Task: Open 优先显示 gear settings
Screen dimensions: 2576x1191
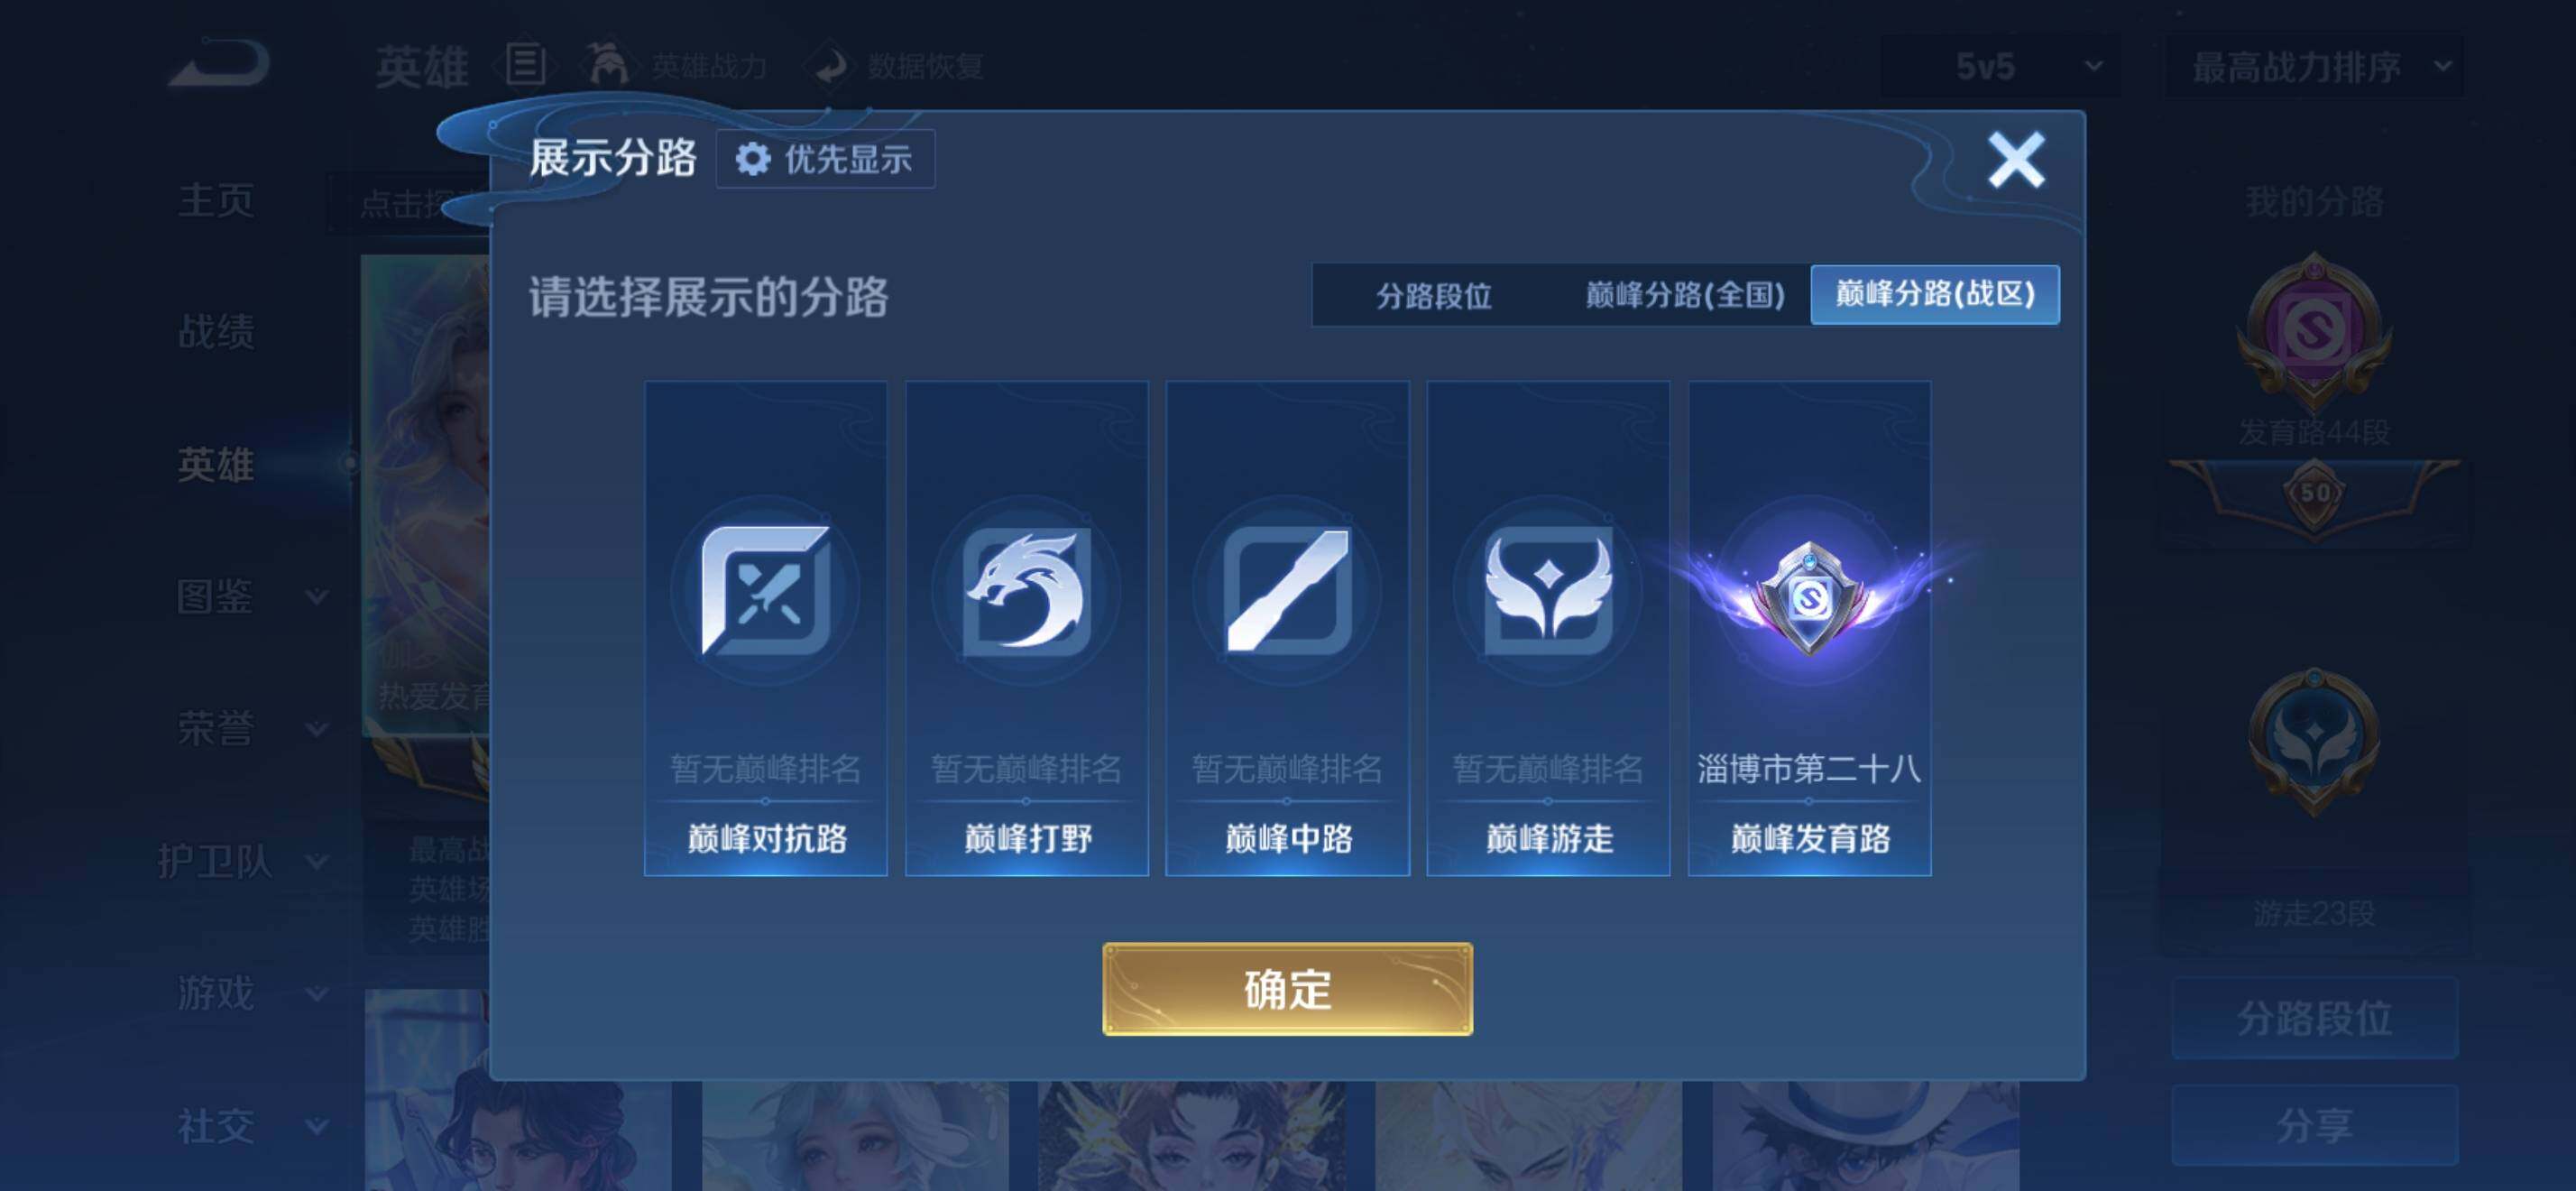Action: point(825,159)
